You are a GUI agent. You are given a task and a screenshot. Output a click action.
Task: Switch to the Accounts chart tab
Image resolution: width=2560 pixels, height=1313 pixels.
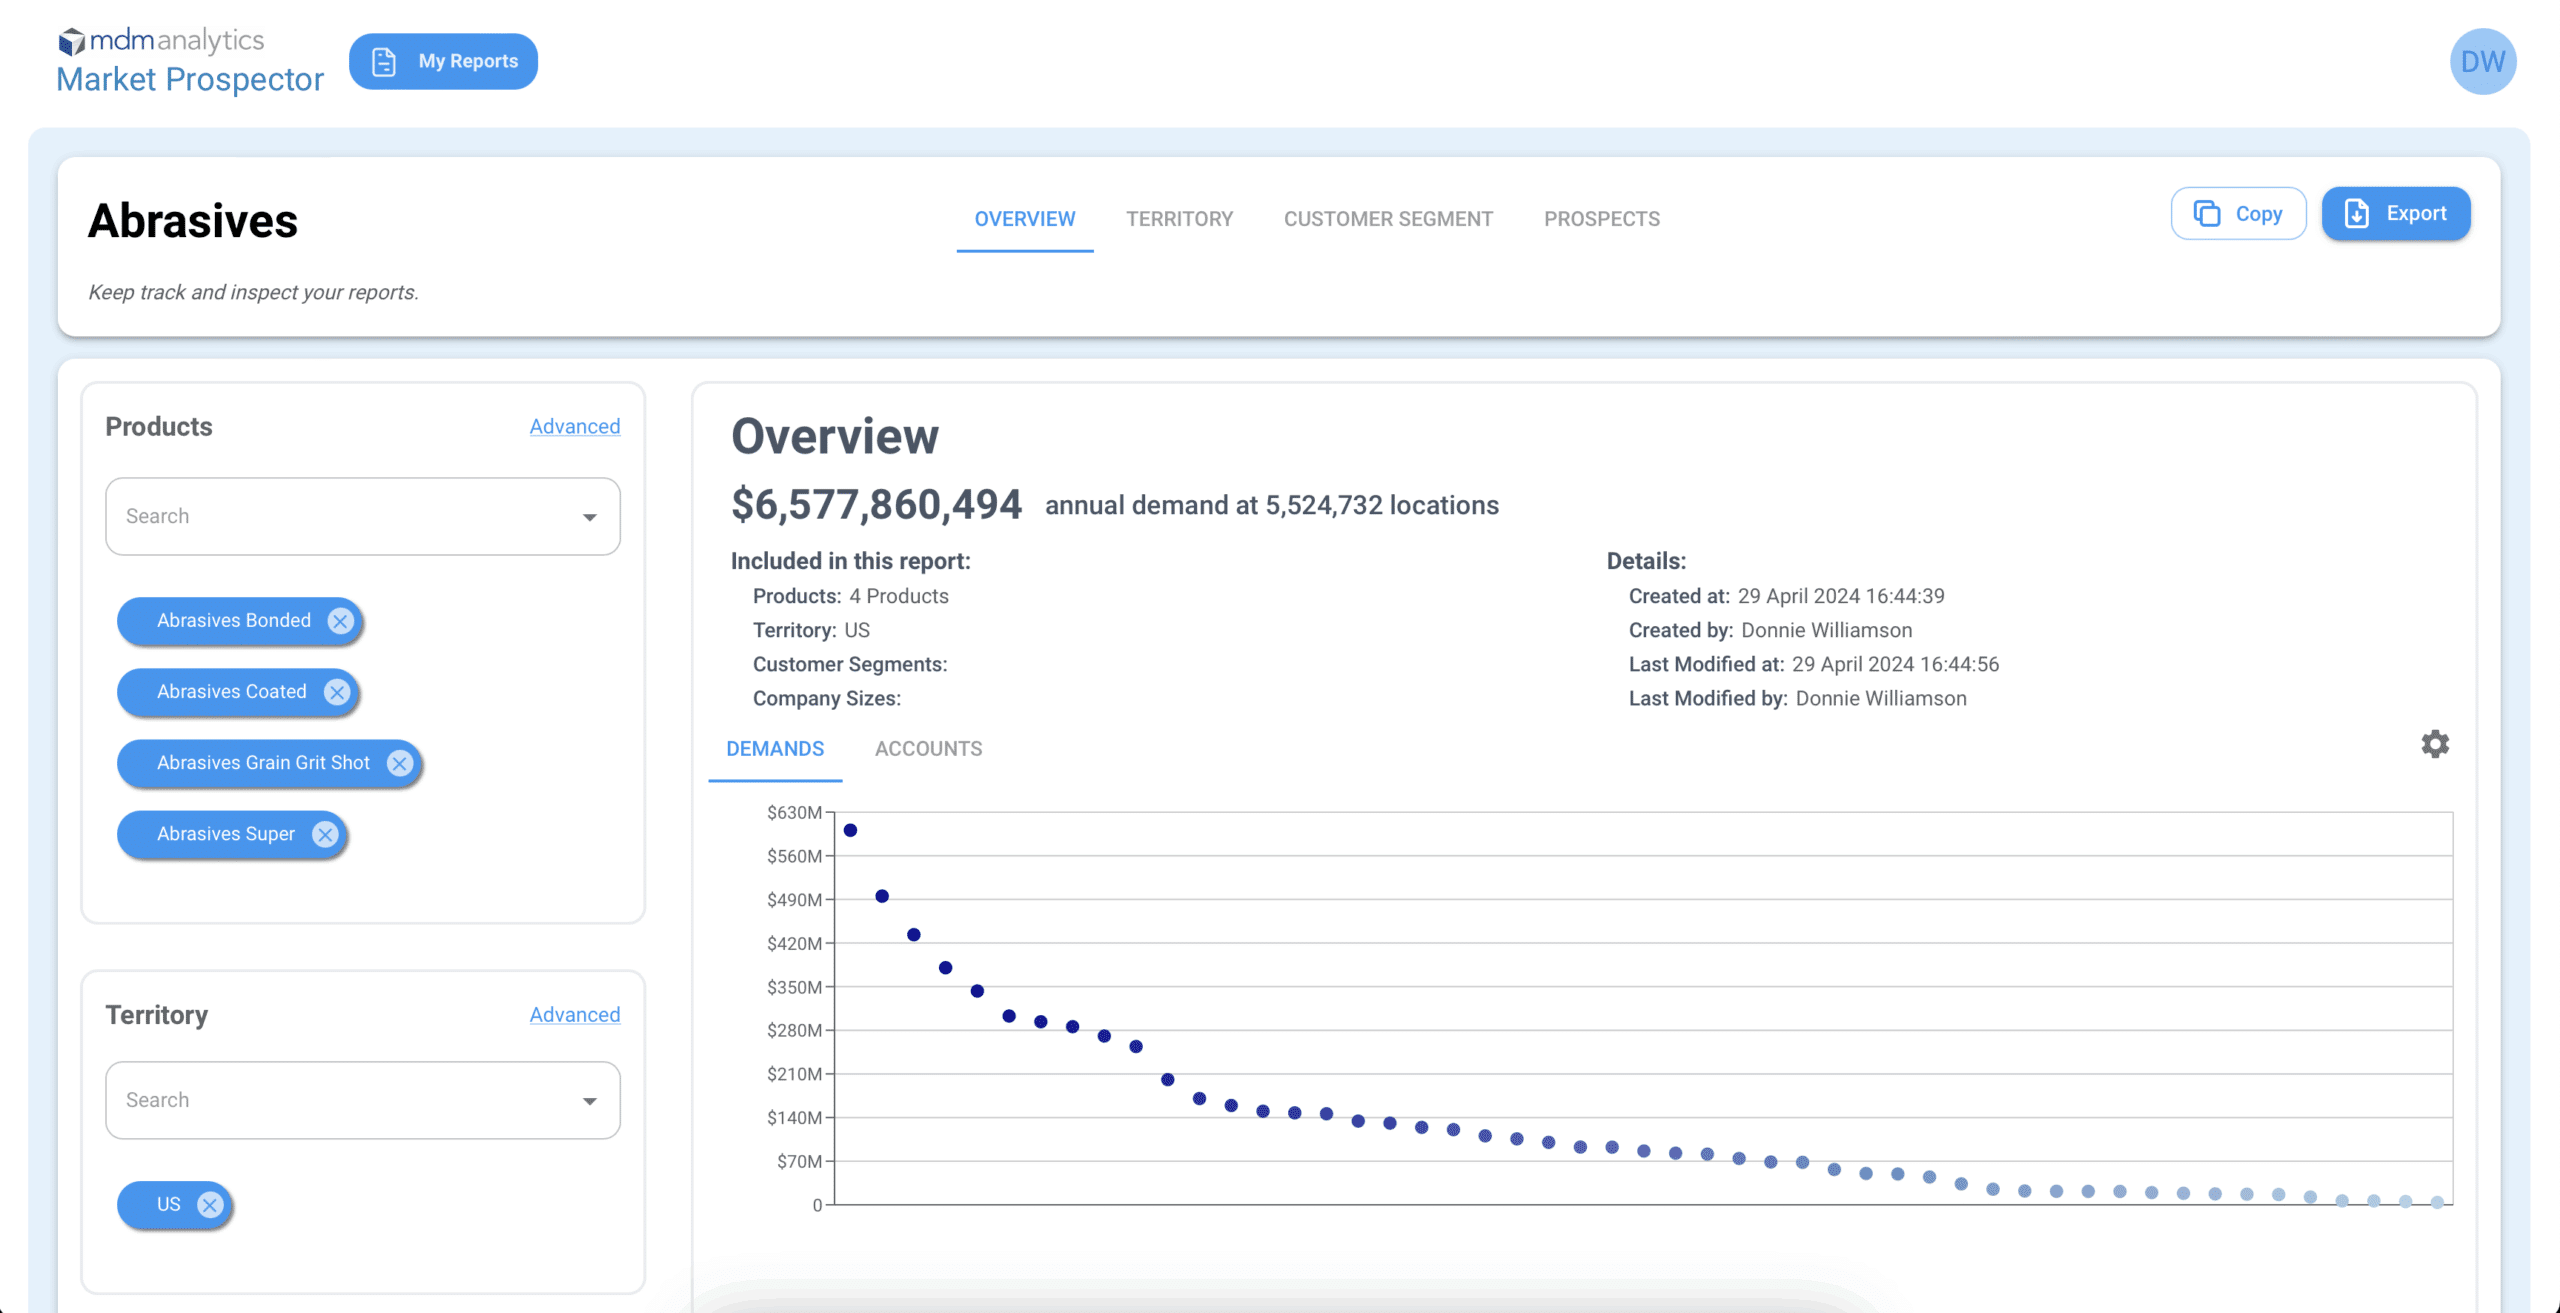928,749
